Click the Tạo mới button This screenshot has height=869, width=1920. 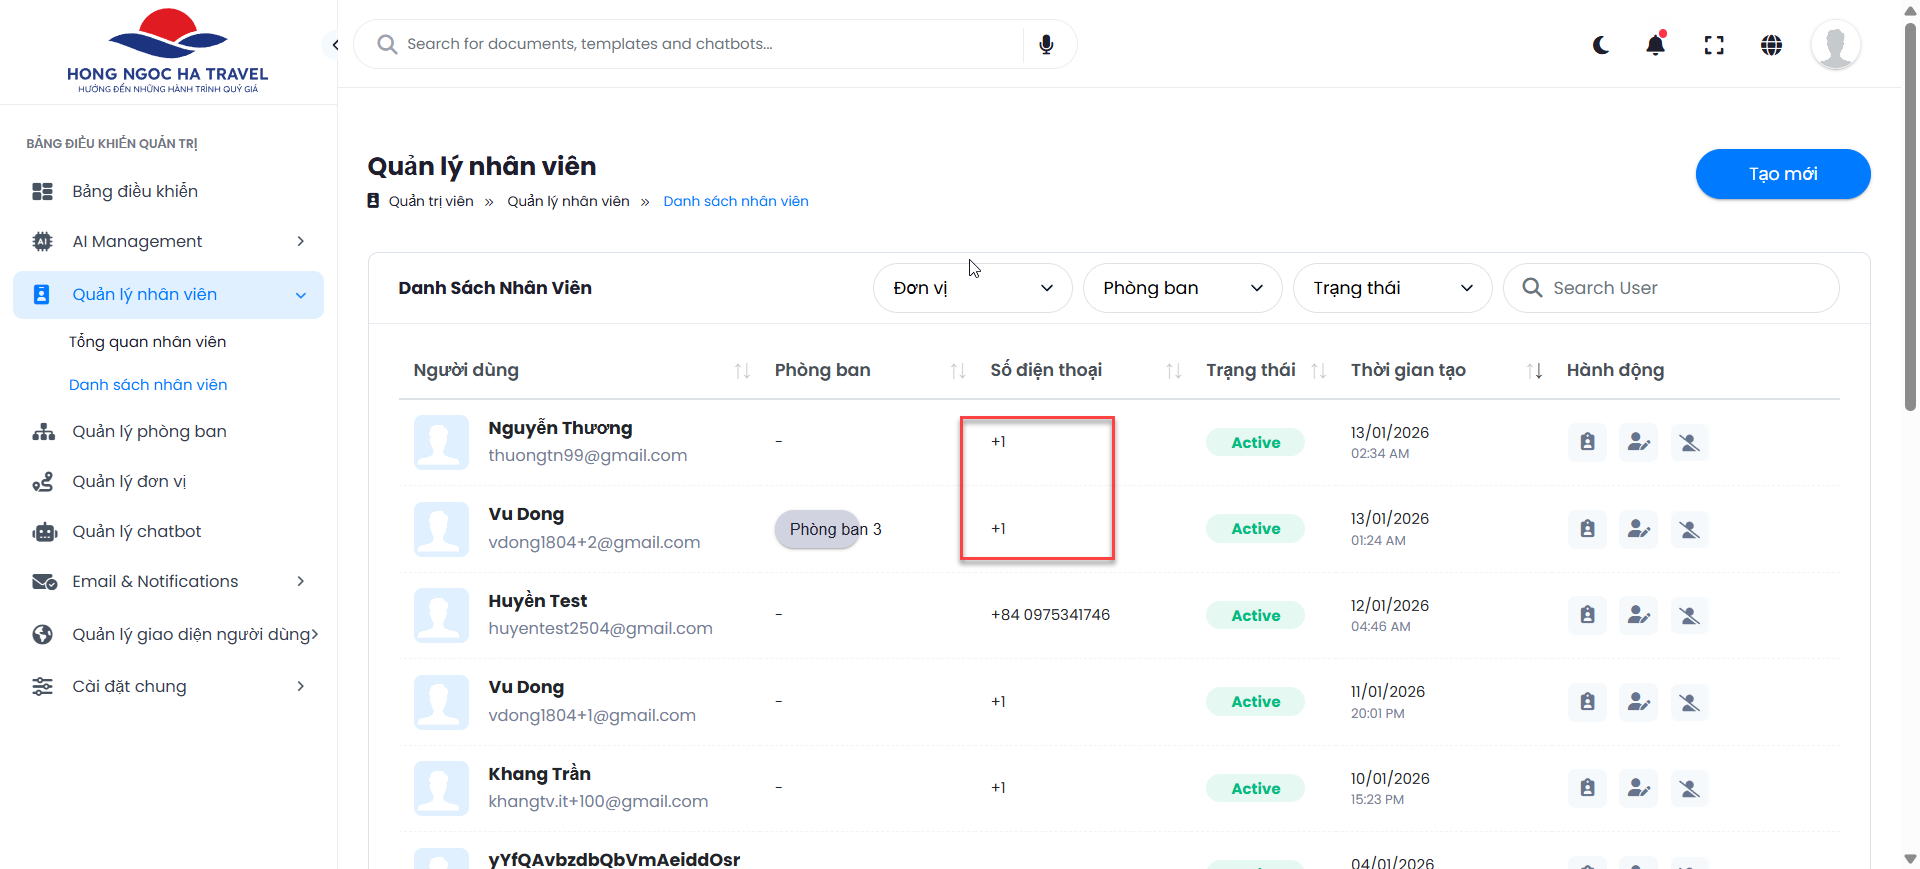[1782, 174]
